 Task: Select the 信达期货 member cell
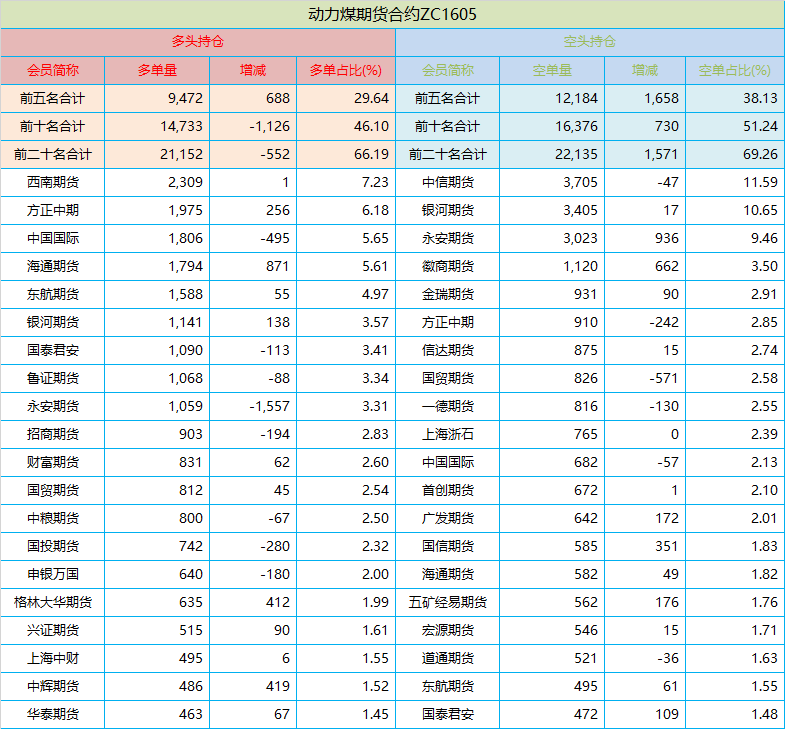pos(448,350)
